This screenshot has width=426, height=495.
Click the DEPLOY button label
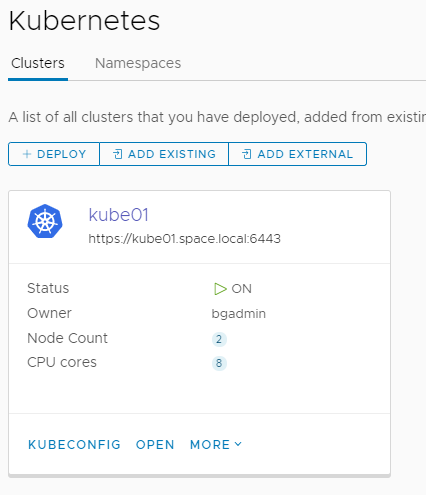tap(62, 154)
